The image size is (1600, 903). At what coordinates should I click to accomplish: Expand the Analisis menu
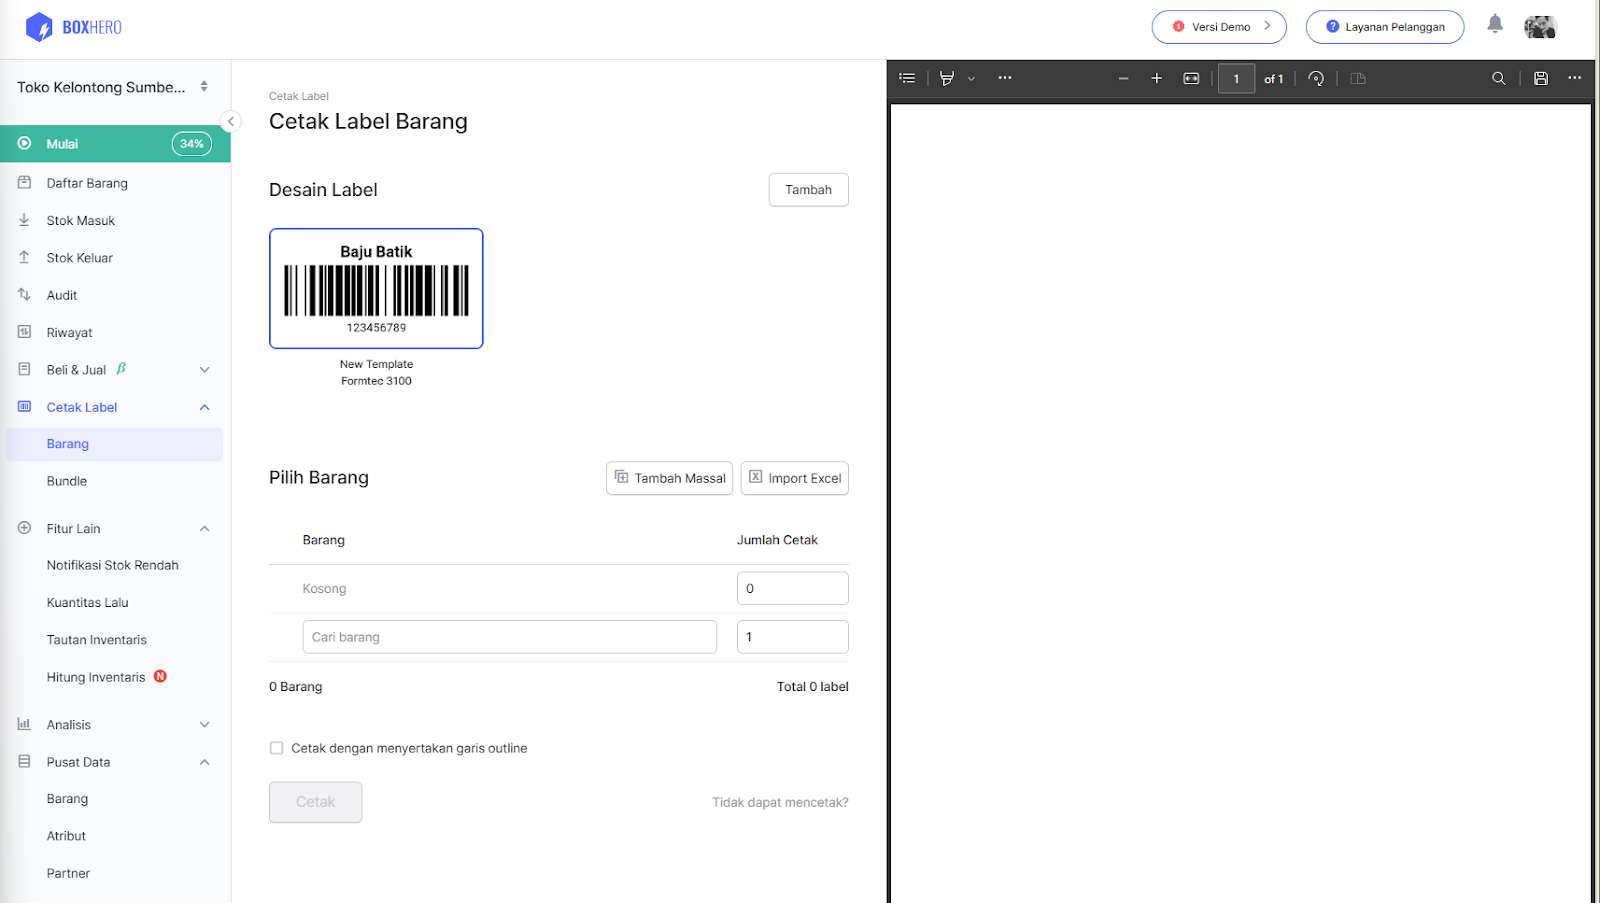point(115,725)
